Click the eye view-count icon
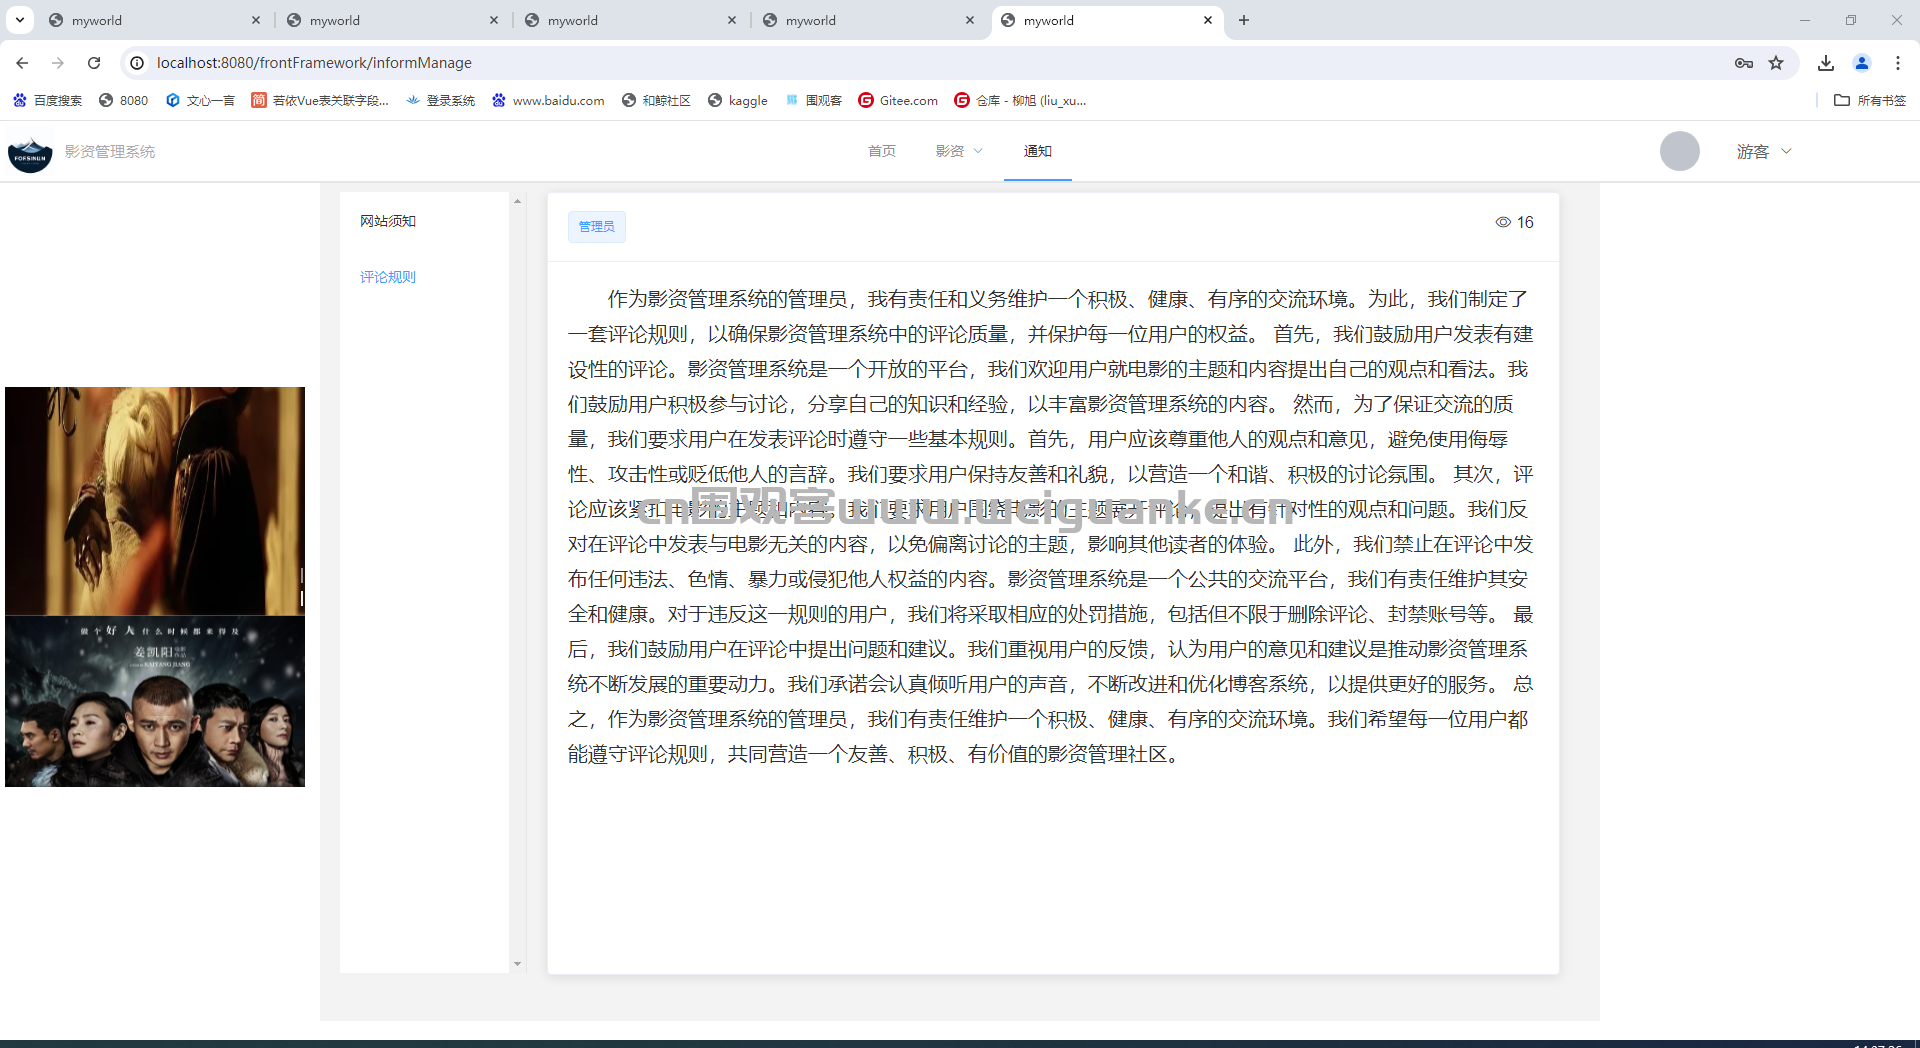Viewport: 1920px width, 1048px height. pos(1503,222)
